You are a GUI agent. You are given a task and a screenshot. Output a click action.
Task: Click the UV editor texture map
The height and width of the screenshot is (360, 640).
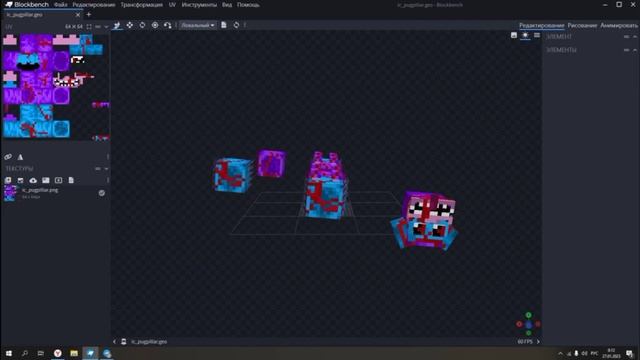[56, 87]
